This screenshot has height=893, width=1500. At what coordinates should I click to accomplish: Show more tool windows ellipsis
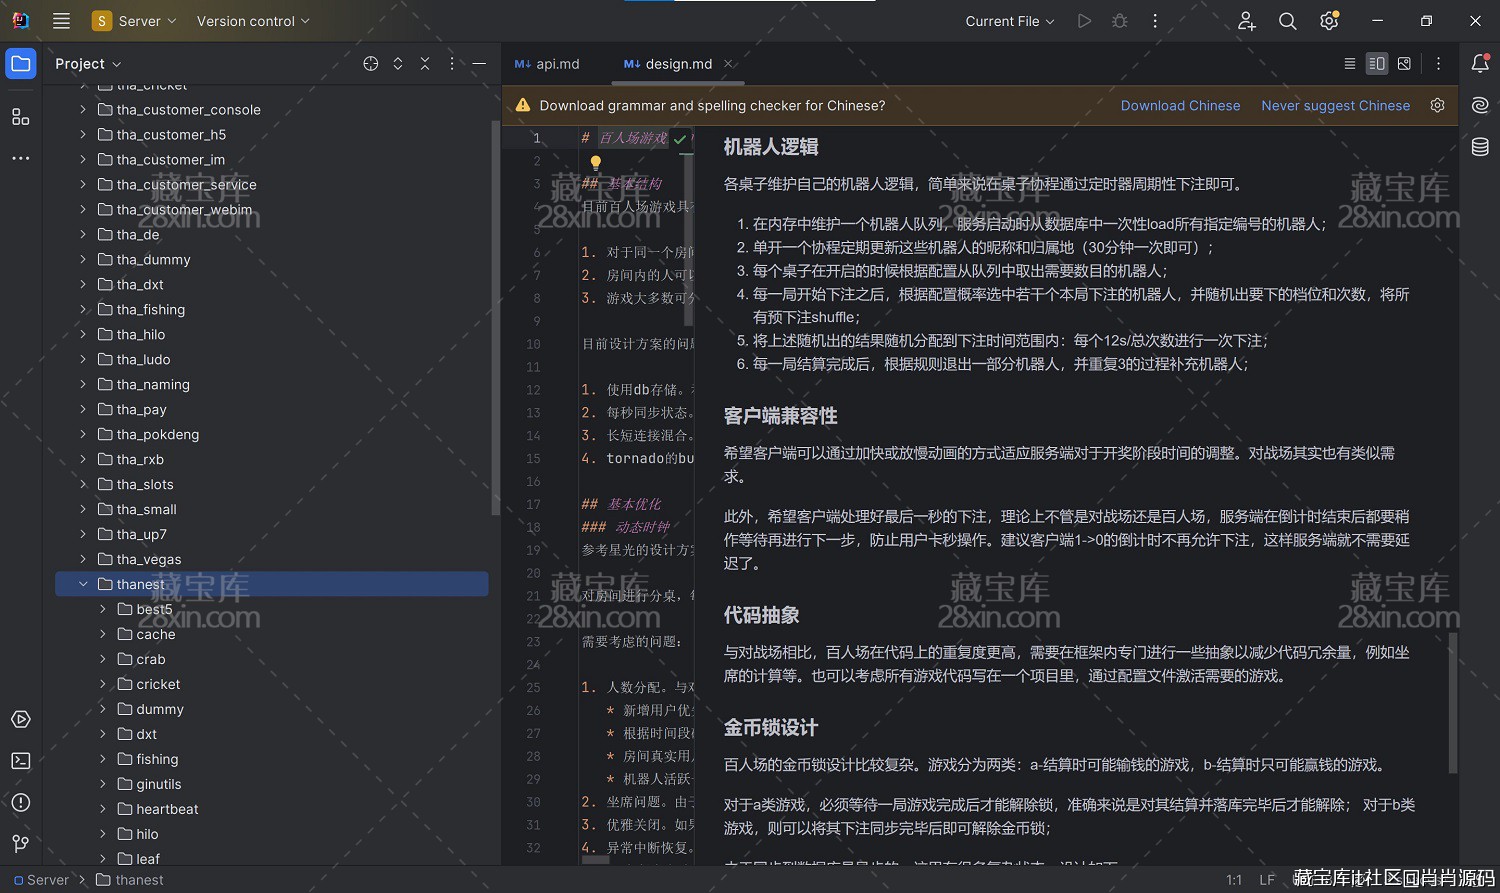pos(21,158)
